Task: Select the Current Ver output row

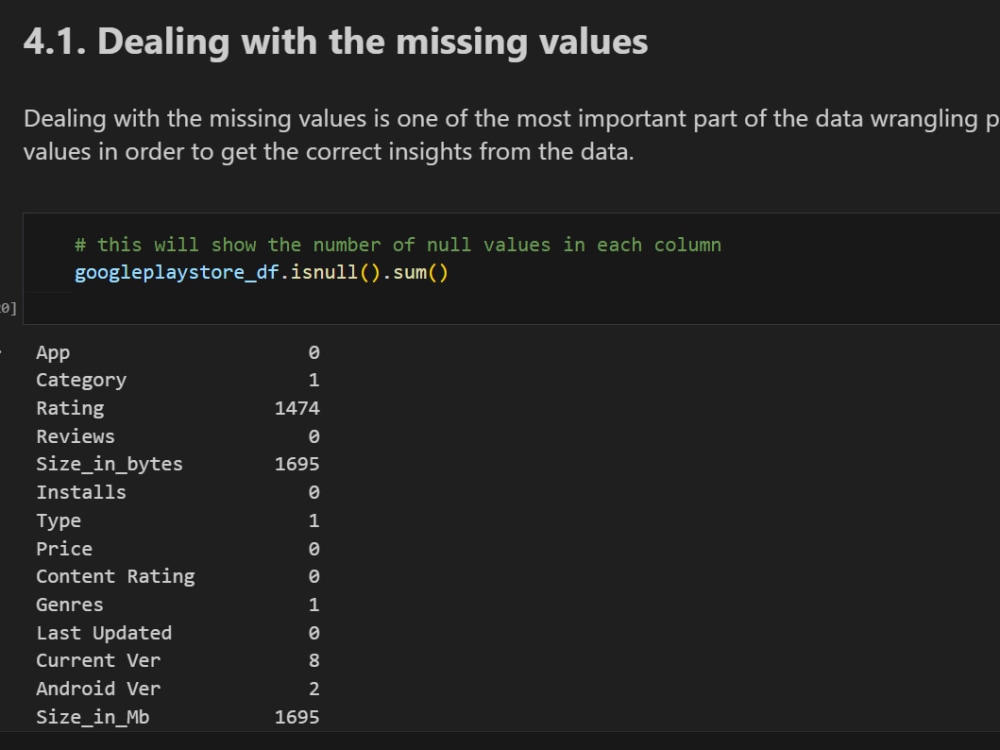Action: pos(178,661)
